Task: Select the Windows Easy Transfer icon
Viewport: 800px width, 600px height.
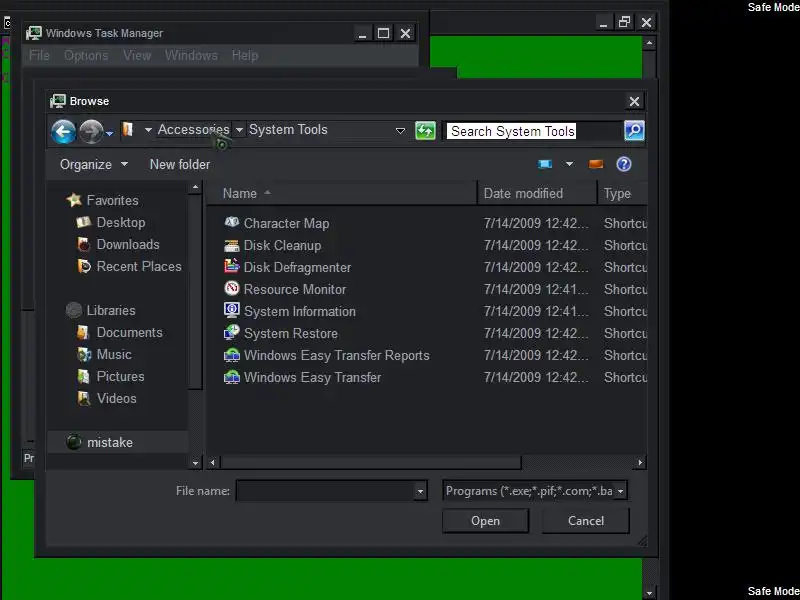Action: click(x=232, y=377)
